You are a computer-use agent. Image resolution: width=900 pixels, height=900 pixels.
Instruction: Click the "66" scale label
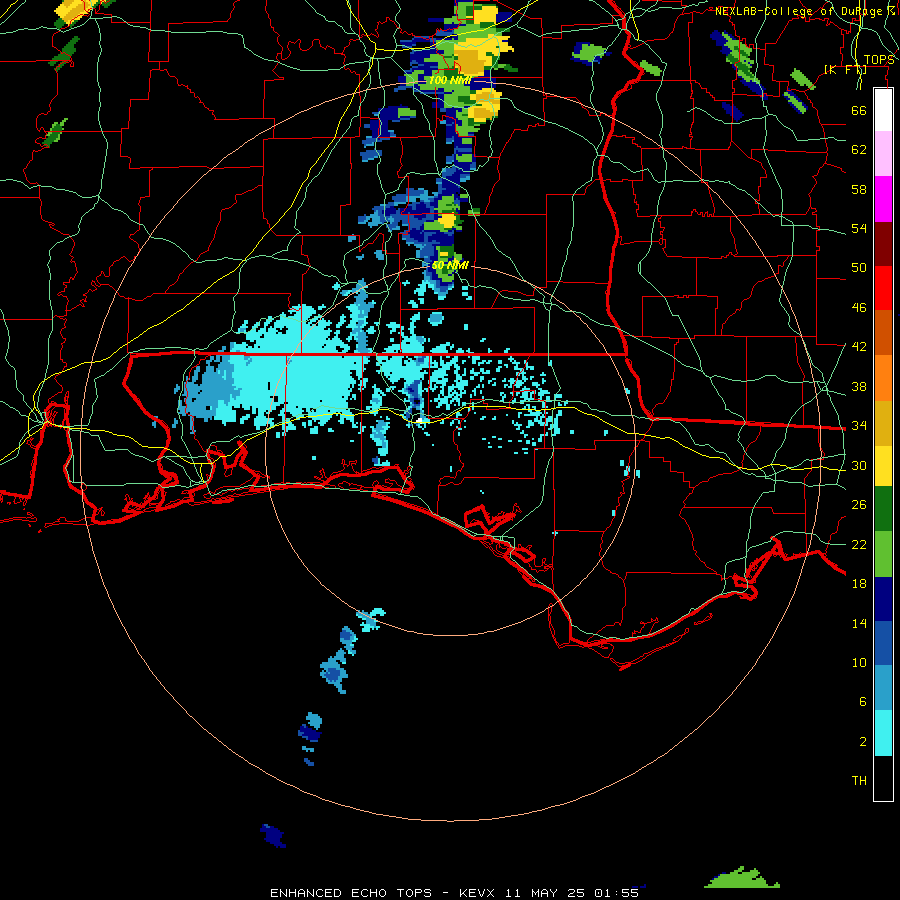[x=859, y=110]
